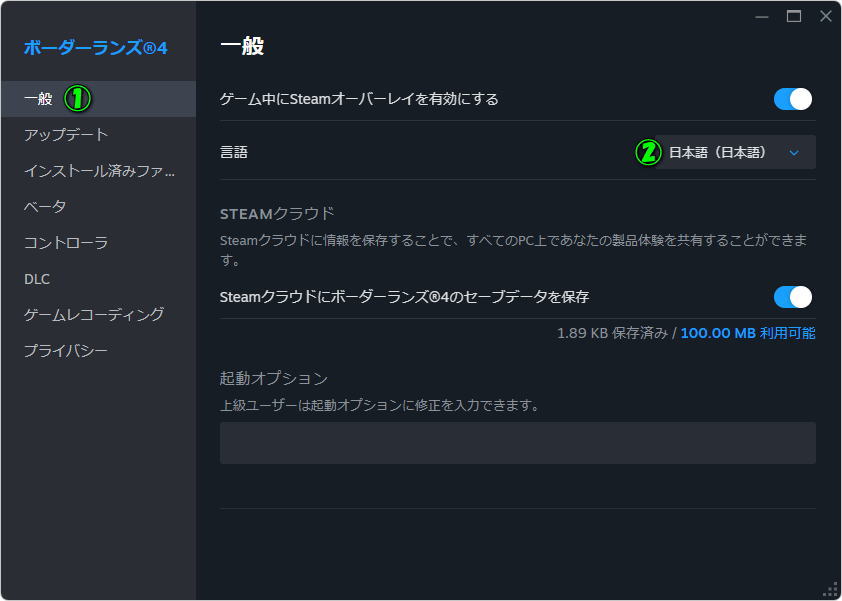Open the アップデート settings tab
This screenshot has width=842, height=601.
tap(98, 135)
